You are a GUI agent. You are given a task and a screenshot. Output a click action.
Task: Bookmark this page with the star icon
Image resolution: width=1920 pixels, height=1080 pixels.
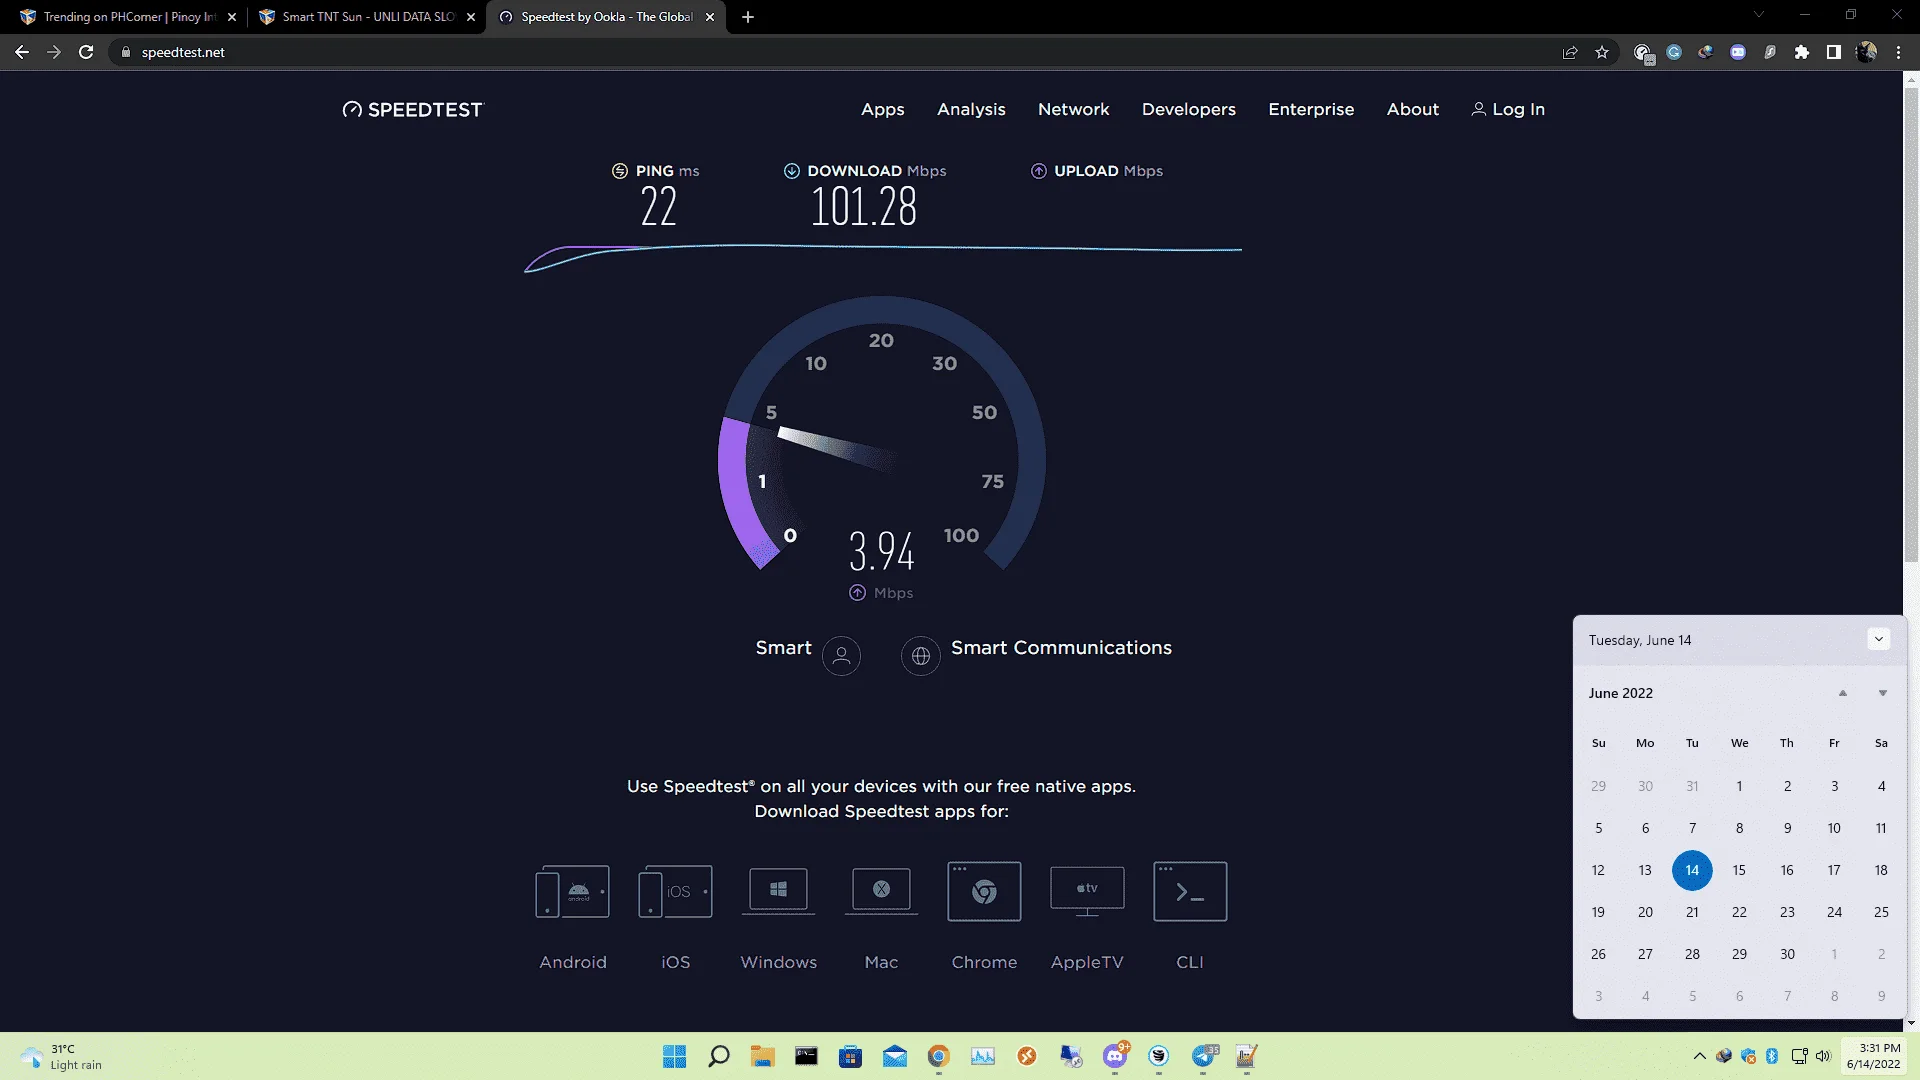1602,52
